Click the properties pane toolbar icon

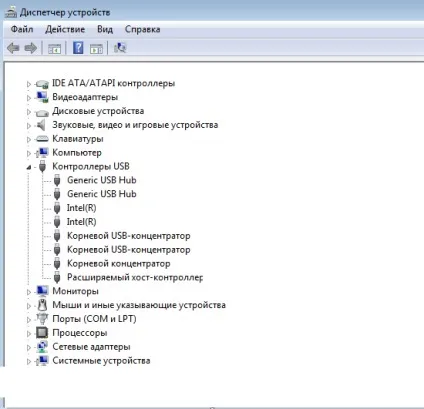pyautogui.click(x=96, y=49)
